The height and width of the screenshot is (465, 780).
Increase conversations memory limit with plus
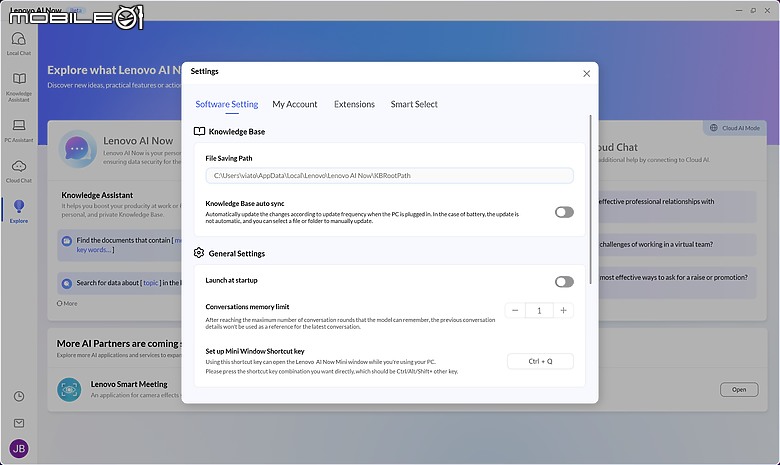coord(563,310)
